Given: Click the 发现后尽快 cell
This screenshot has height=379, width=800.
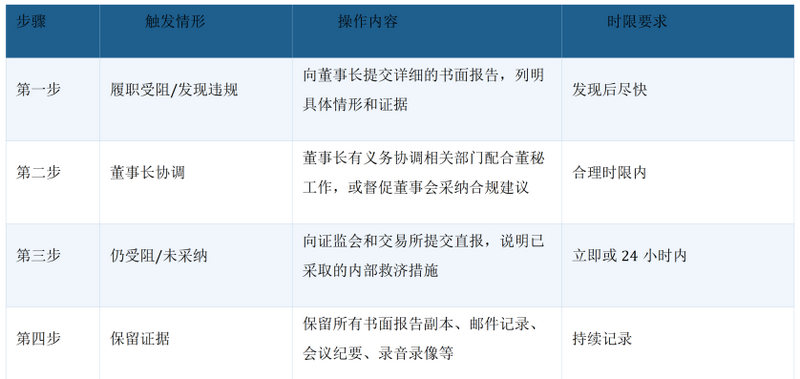Looking at the screenshot, I should [678, 99].
